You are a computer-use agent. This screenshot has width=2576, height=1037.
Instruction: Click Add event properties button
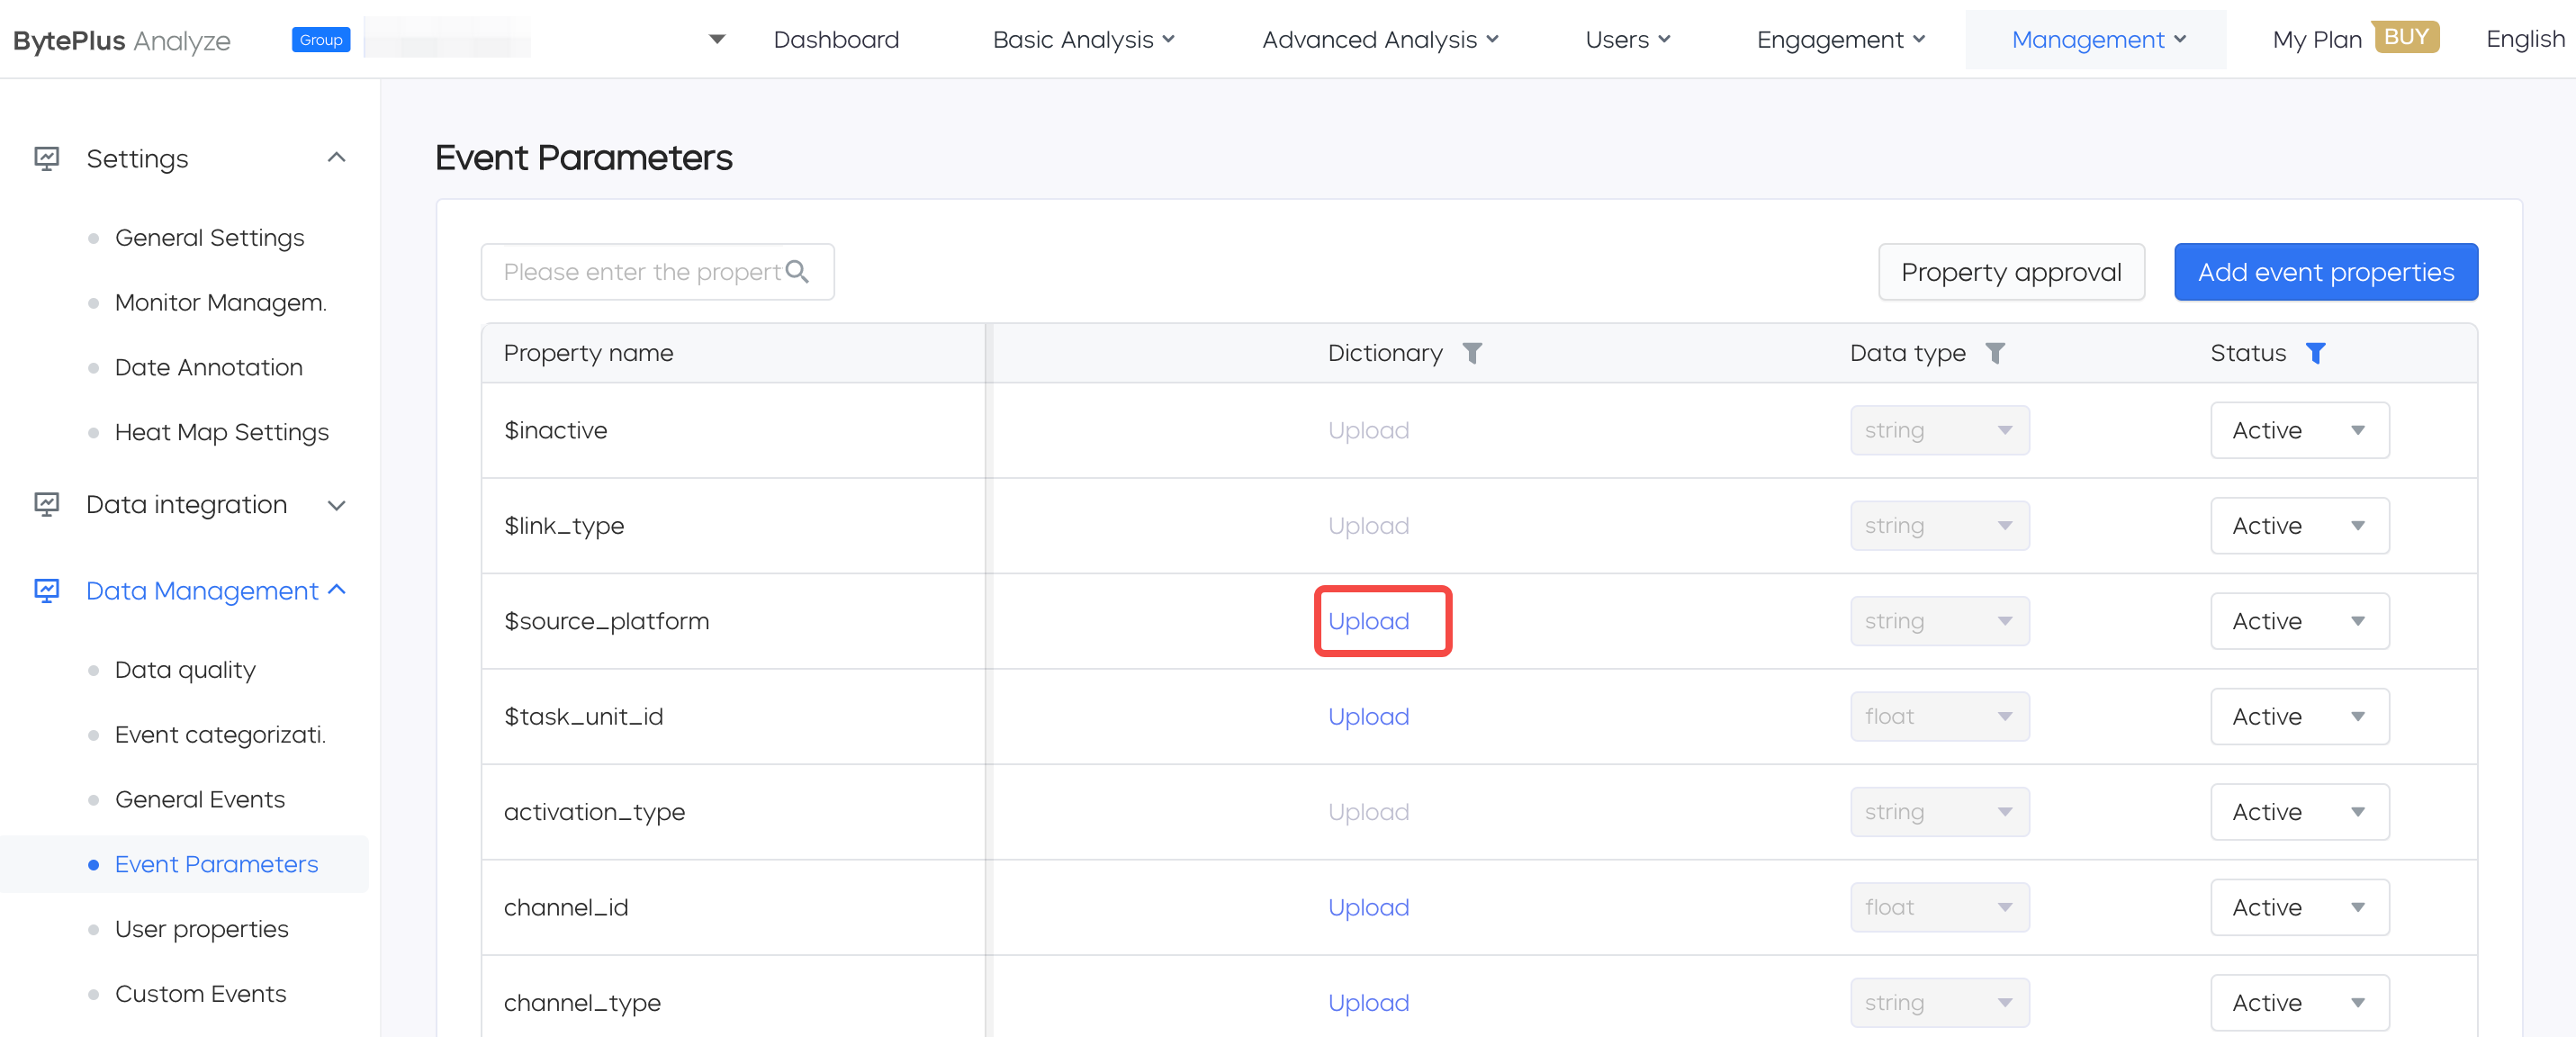click(x=2323, y=271)
